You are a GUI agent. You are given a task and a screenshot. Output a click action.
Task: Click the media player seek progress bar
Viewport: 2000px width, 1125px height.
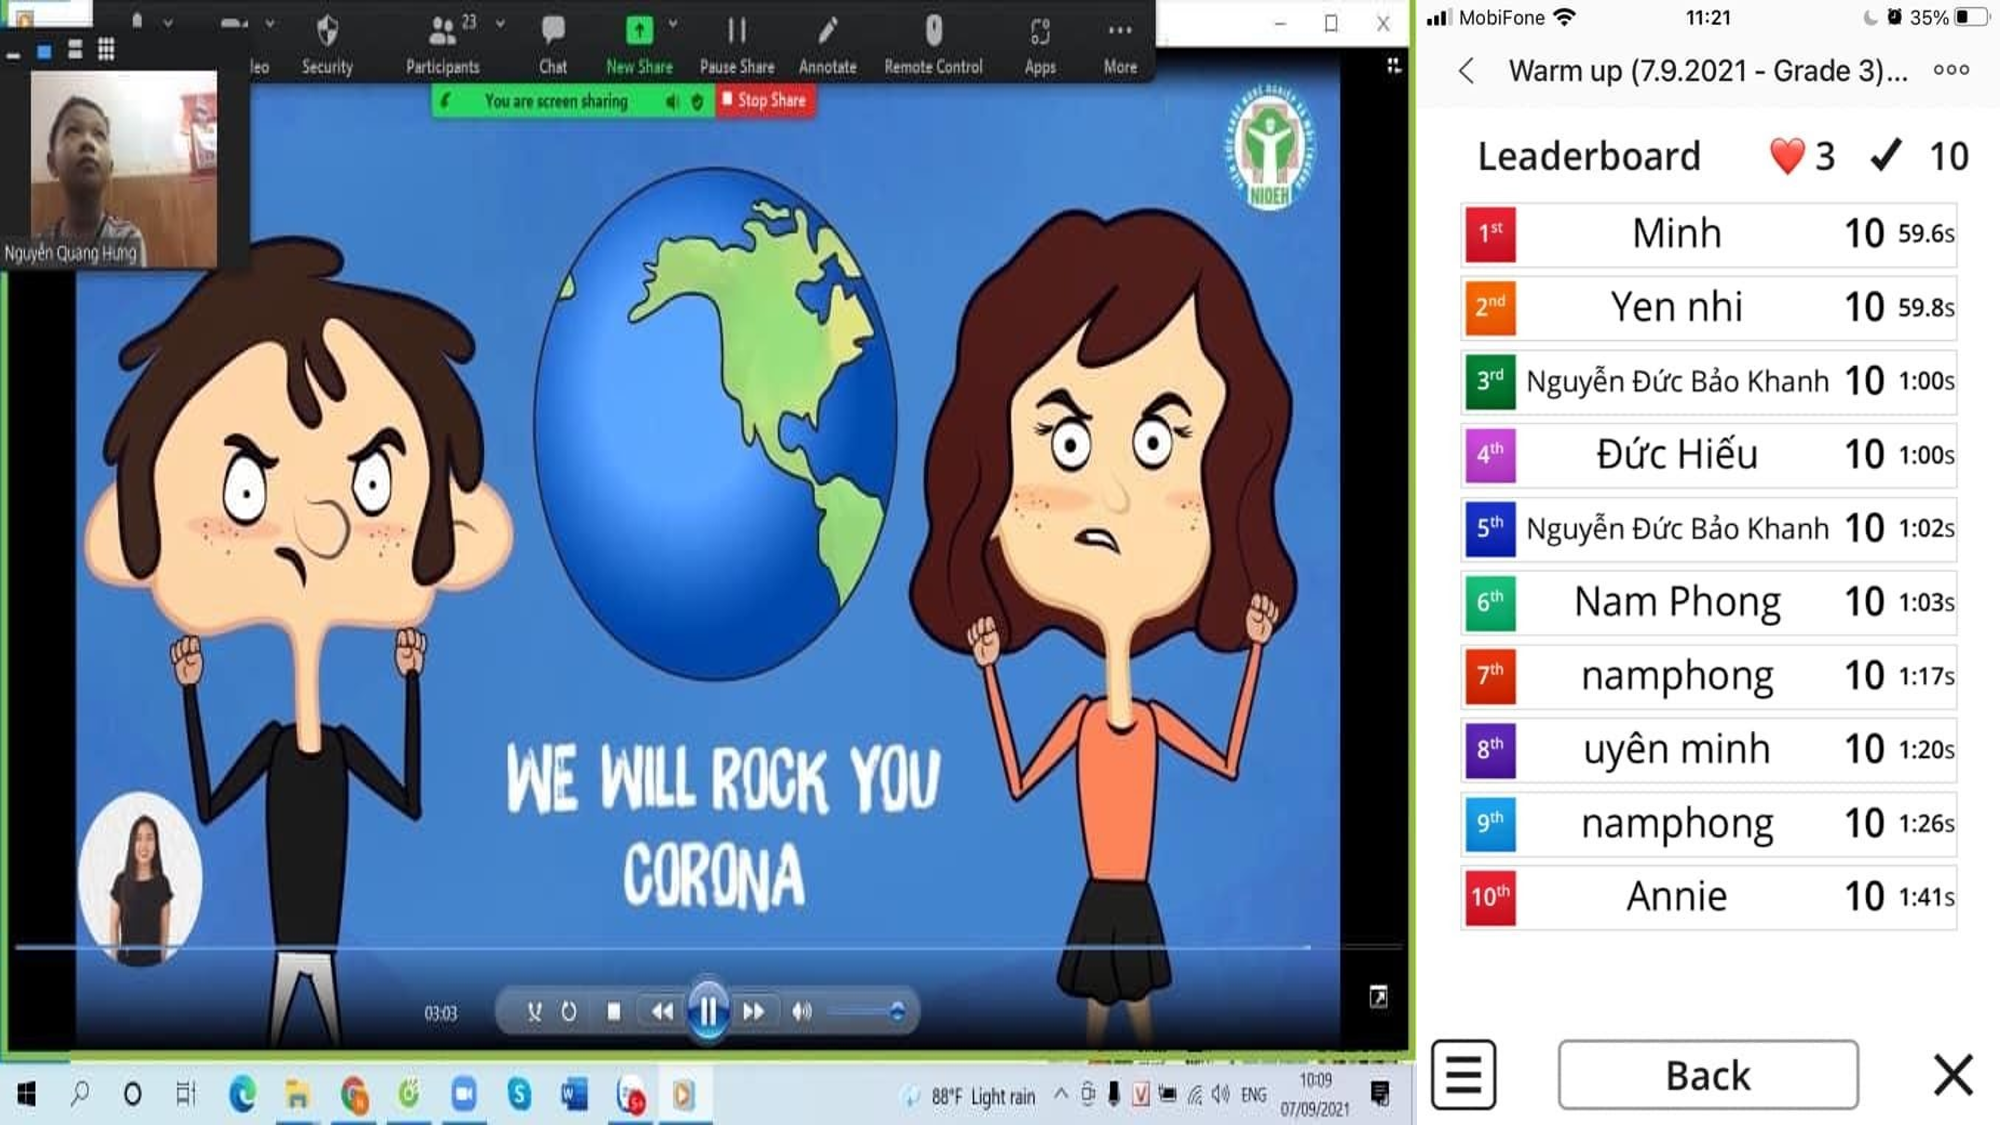pos(708,946)
